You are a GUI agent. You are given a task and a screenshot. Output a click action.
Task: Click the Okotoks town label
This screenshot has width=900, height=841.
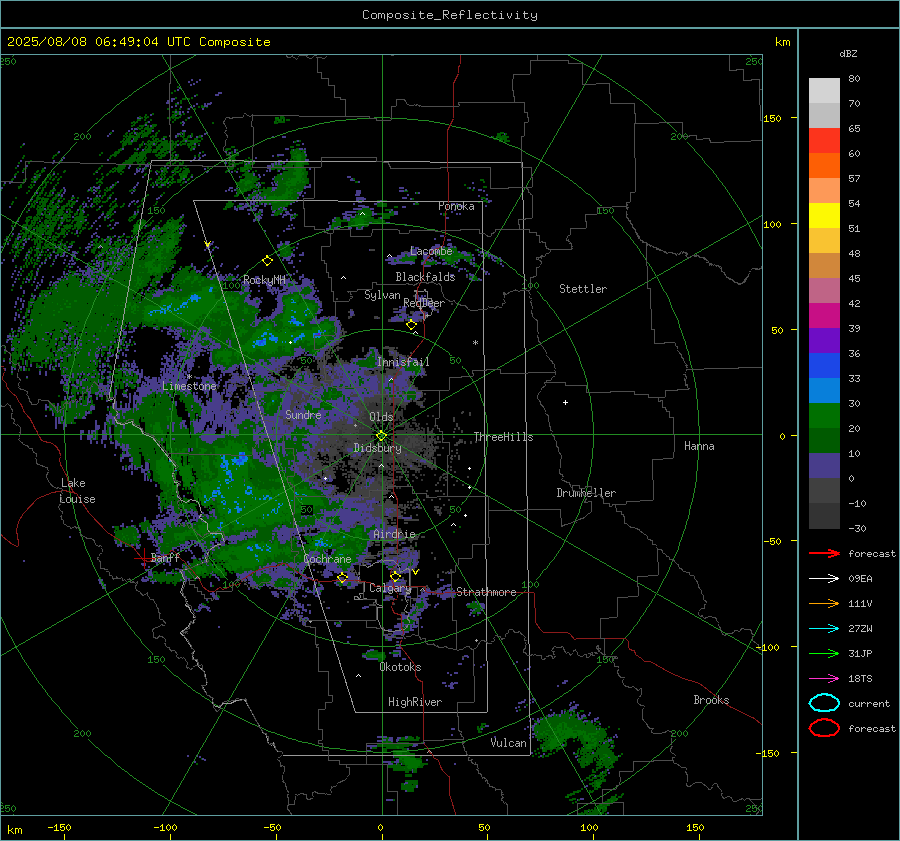click(400, 667)
